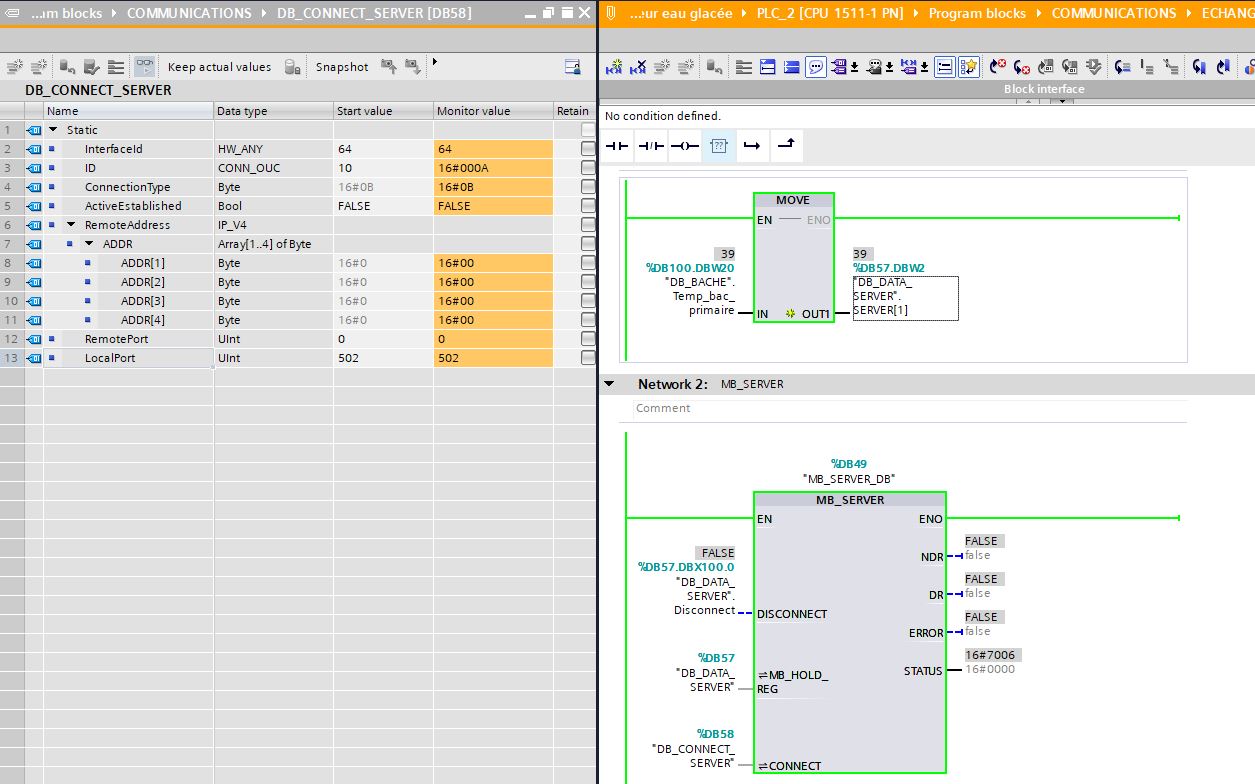Image resolution: width=1255 pixels, height=784 pixels.
Task: Toggle free-form comments speech bubble icon
Action: click(817, 67)
